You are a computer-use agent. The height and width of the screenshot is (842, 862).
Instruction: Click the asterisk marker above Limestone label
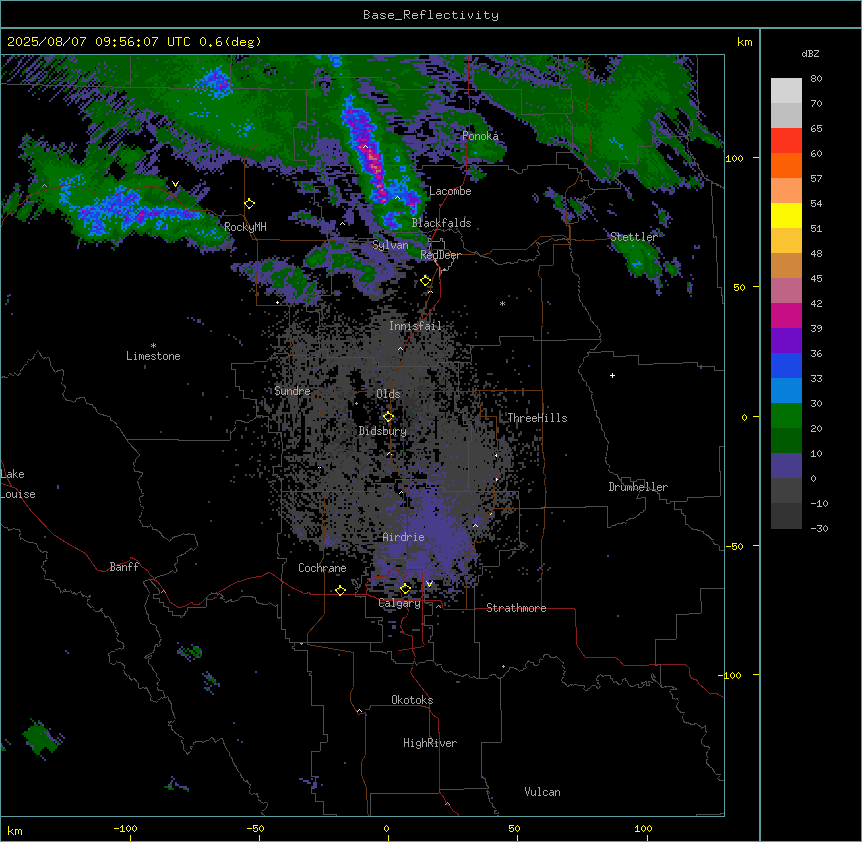point(153,346)
